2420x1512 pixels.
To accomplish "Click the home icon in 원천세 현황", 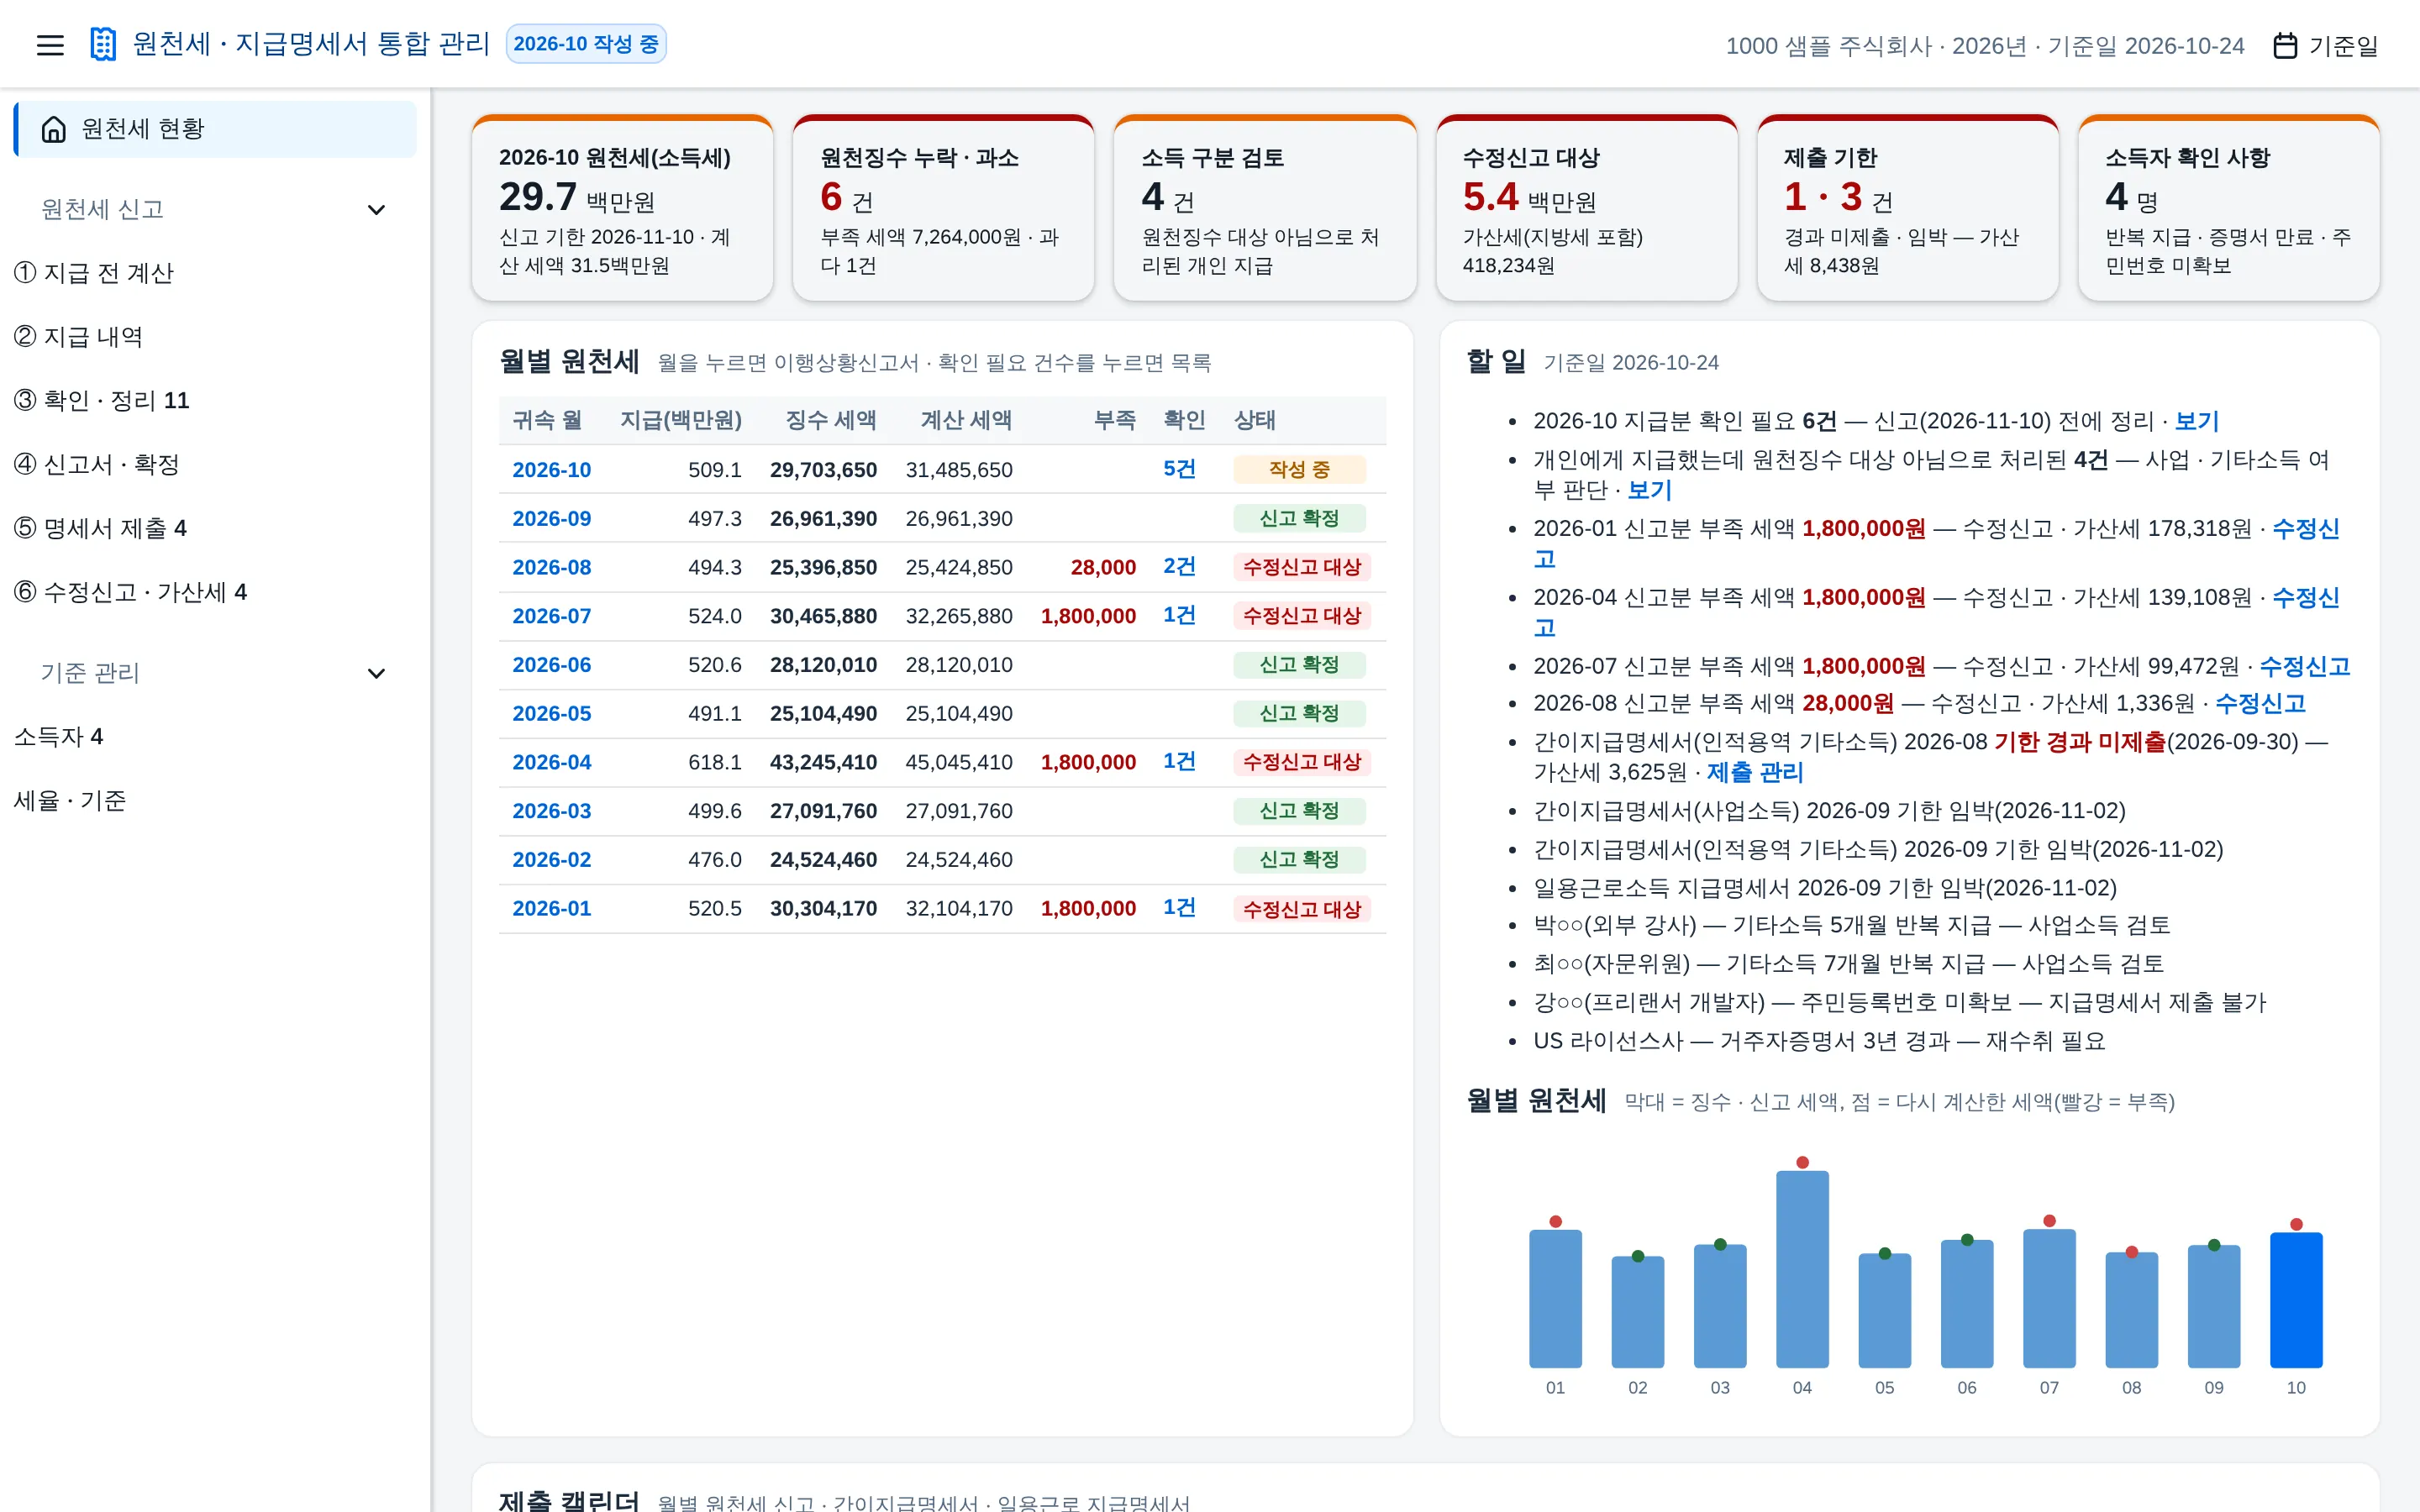I will (x=54, y=129).
